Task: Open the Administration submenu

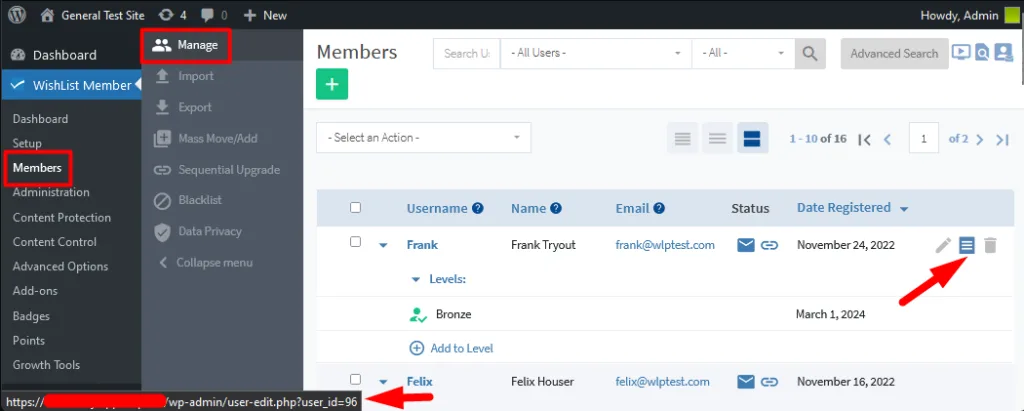Action: (x=51, y=192)
